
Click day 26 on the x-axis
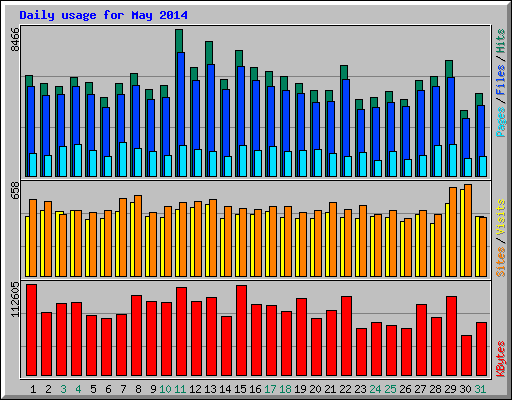pyautogui.click(x=405, y=389)
